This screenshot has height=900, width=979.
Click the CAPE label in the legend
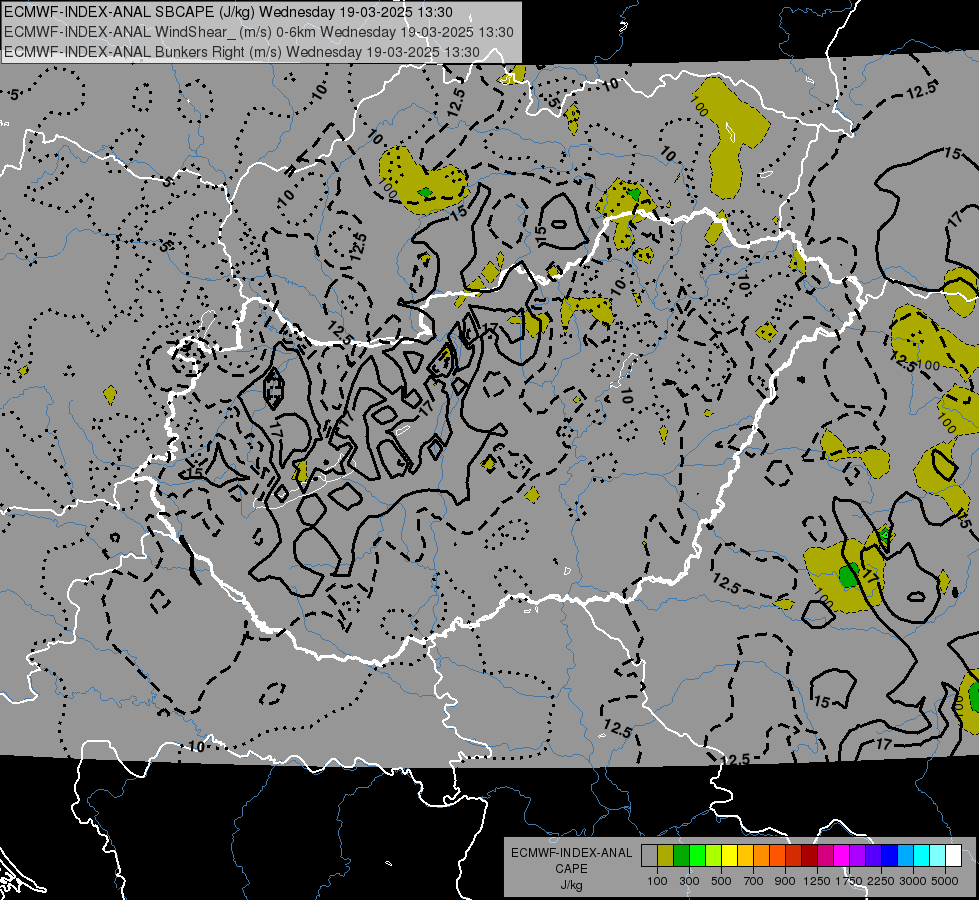[x=571, y=869]
